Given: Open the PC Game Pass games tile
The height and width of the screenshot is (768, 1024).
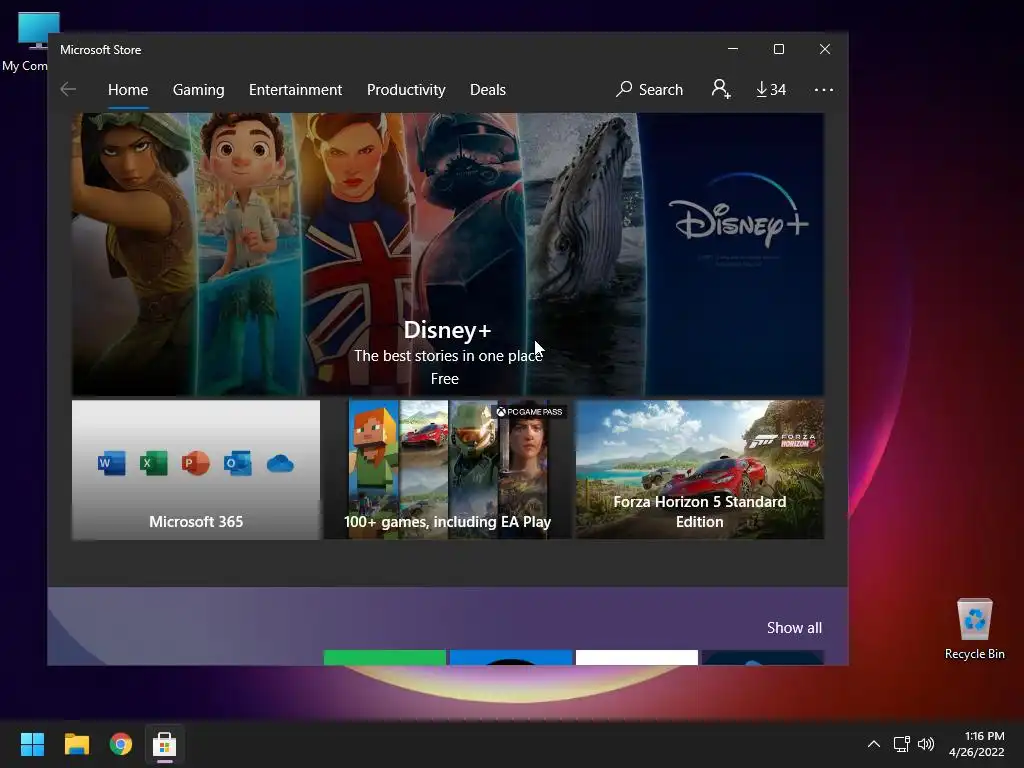Looking at the screenshot, I should coord(447,470).
